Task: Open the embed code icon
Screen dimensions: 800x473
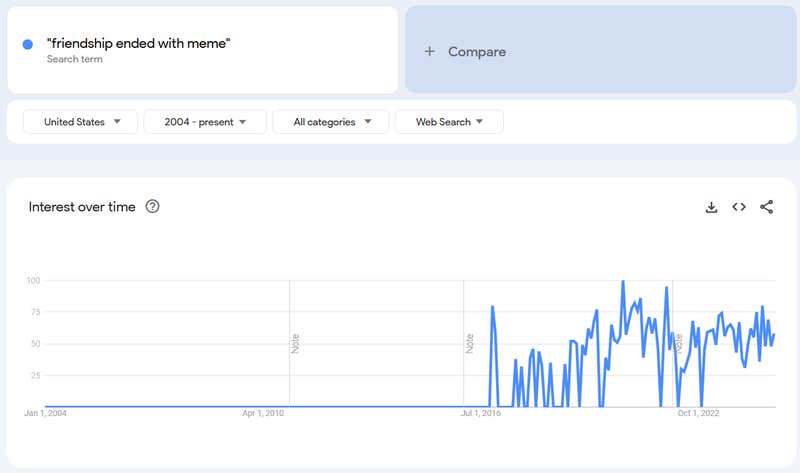Action: [739, 207]
